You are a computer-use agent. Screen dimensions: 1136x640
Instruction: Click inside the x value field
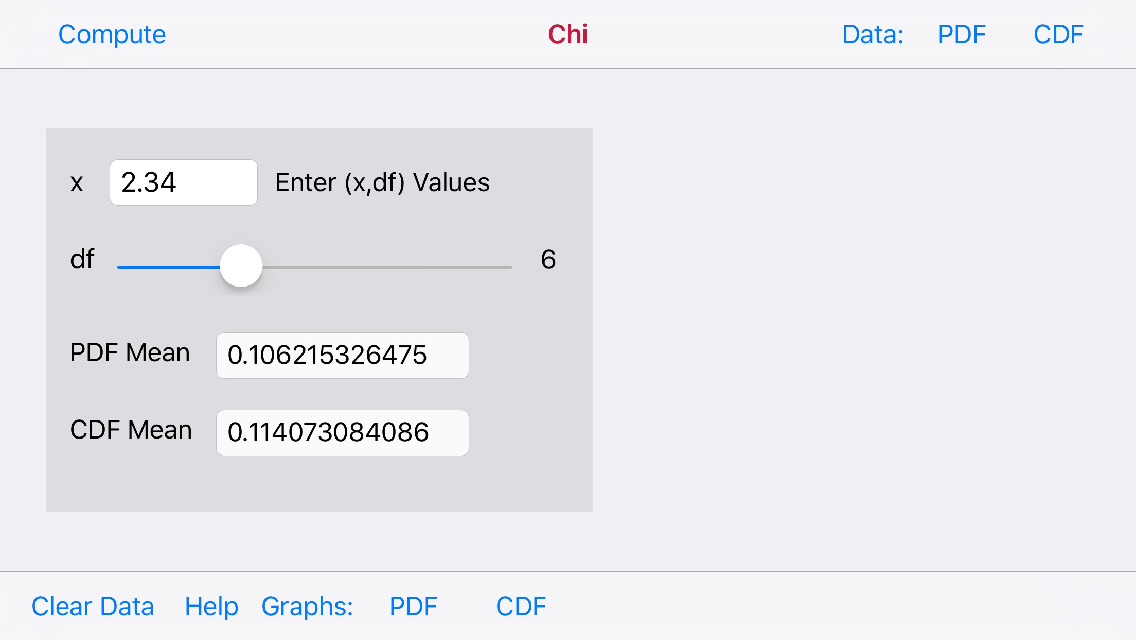coord(183,182)
